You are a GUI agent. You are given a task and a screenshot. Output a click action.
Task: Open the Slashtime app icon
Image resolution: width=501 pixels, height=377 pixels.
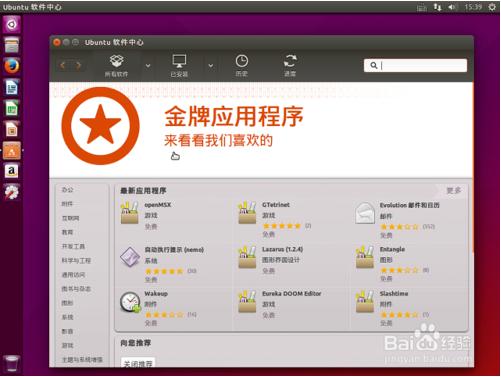pyautogui.click(x=365, y=301)
